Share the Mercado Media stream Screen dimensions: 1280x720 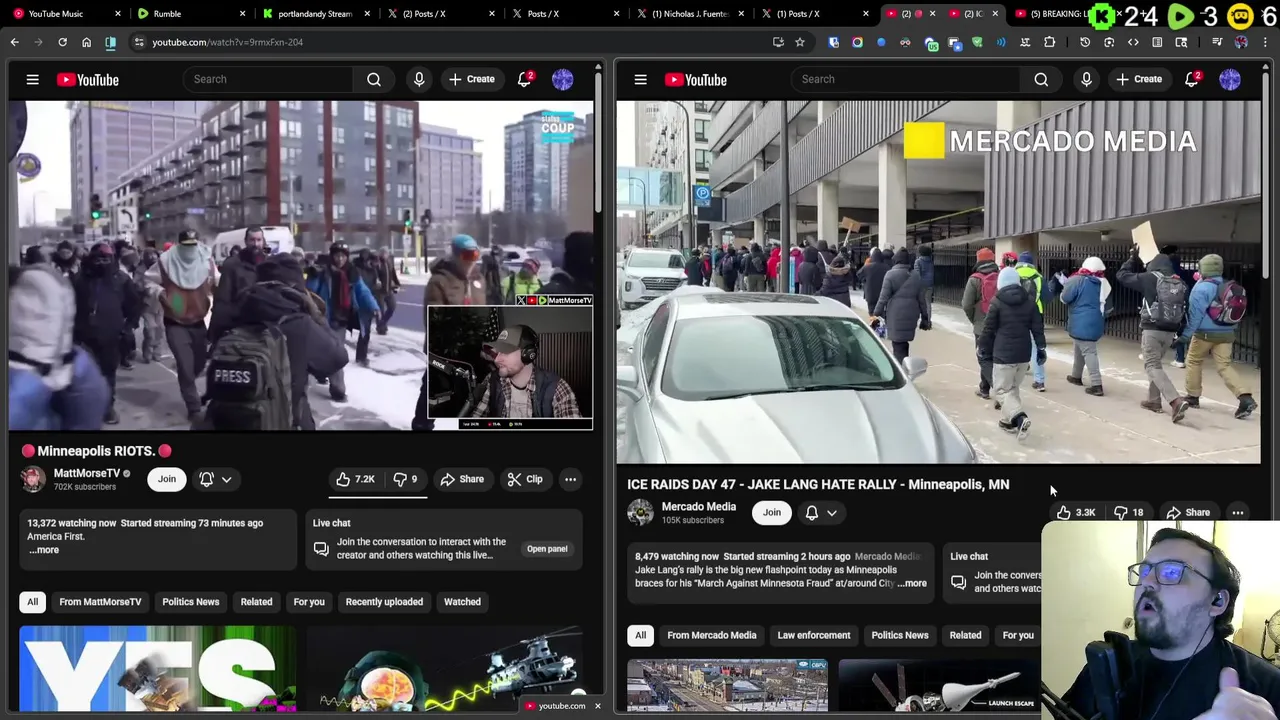1188,512
